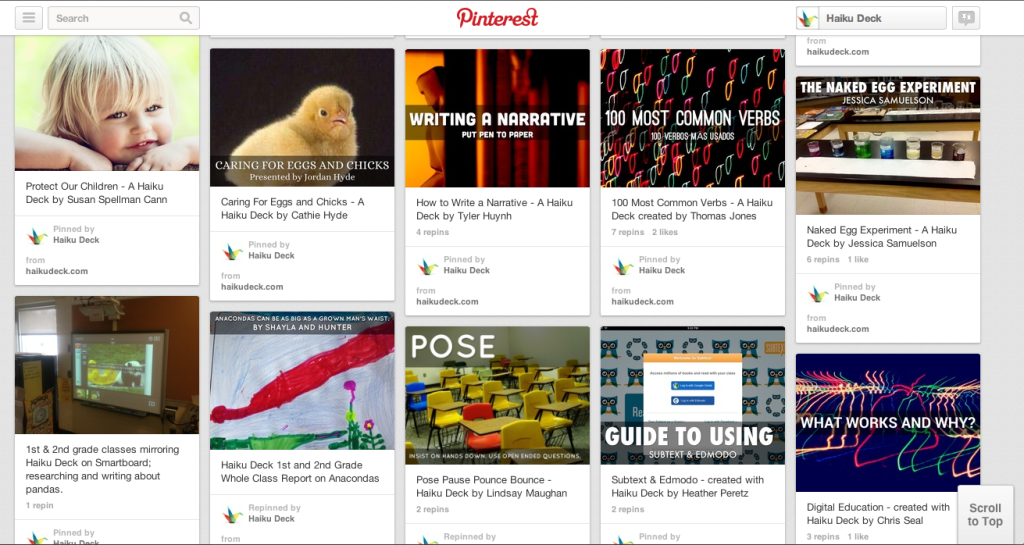This screenshot has width=1024, height=545.
Task: Click Haiku Deck name on Anacondas pin
Action: pyautogui.click(x=272, y=518)
